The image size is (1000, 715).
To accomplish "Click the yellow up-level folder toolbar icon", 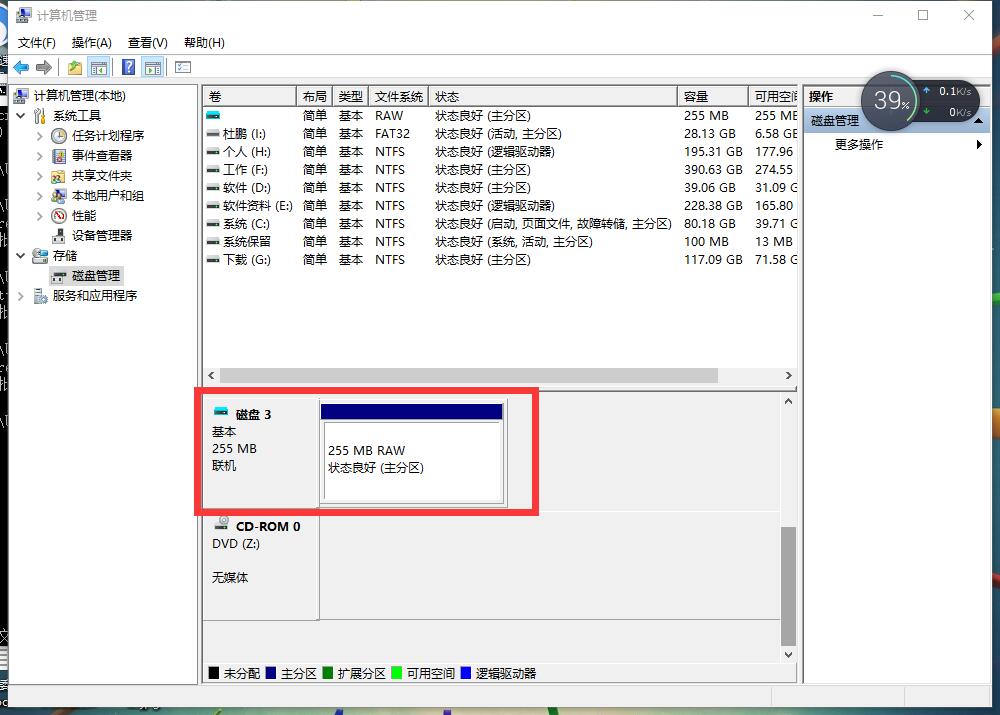I will coord(73,67).
